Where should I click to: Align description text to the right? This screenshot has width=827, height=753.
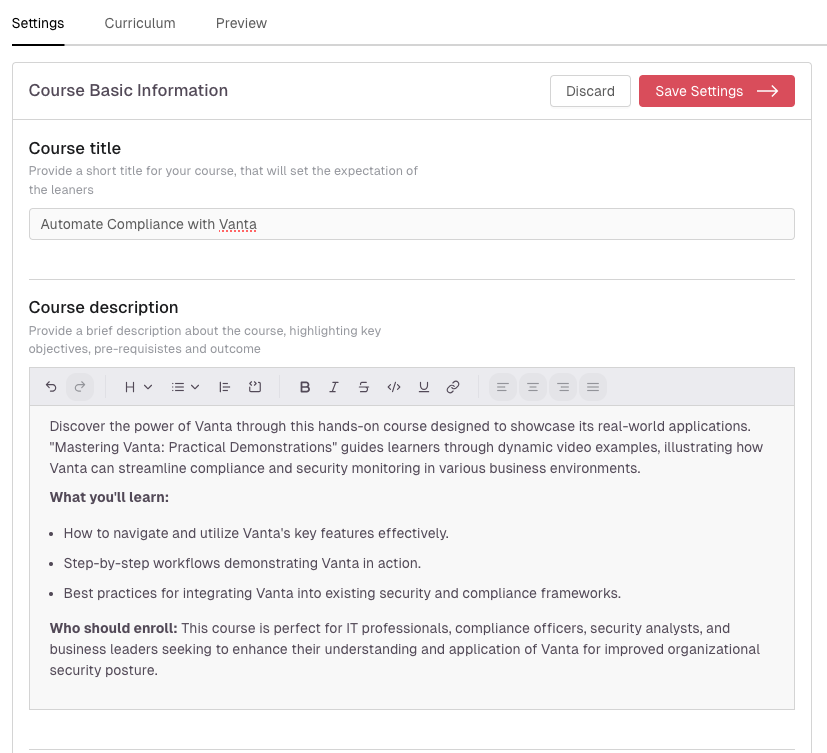click(x=563, y=387)
